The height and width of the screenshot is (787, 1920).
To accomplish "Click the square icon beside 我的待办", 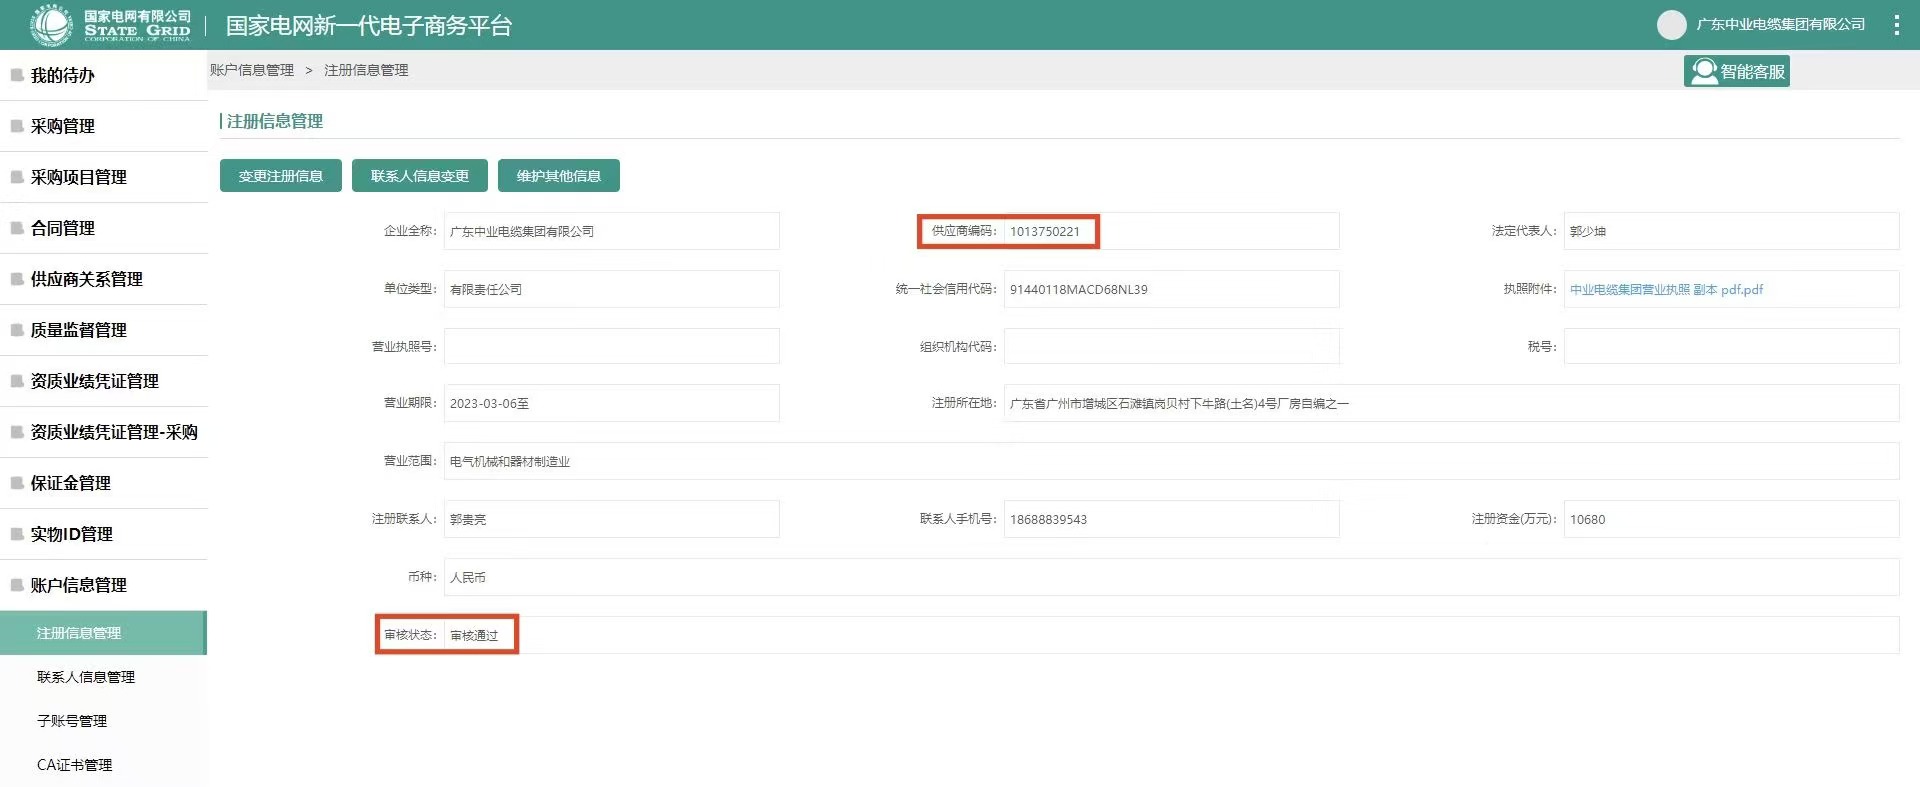I will [17, 75].
